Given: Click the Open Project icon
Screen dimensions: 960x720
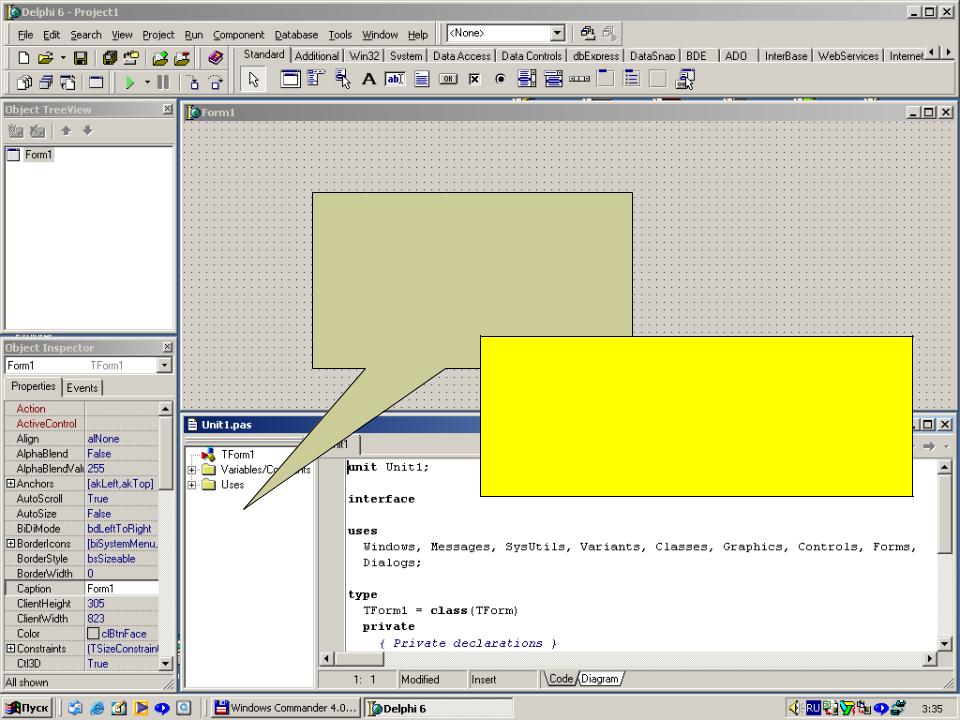Looking at the screenshot, I should pyautogui.click(x=131, y=58).
